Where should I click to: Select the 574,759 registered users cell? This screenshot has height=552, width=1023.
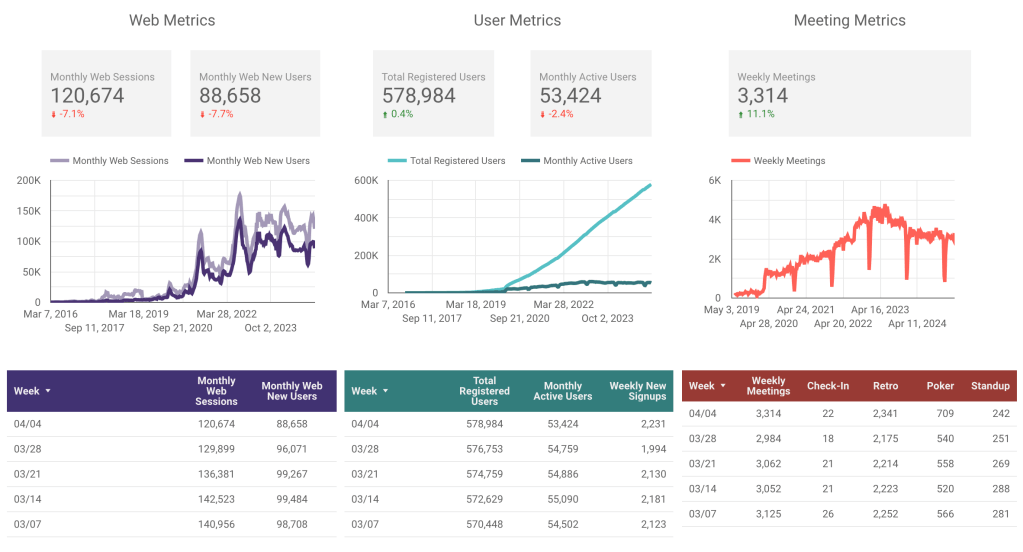coord(484,474)
